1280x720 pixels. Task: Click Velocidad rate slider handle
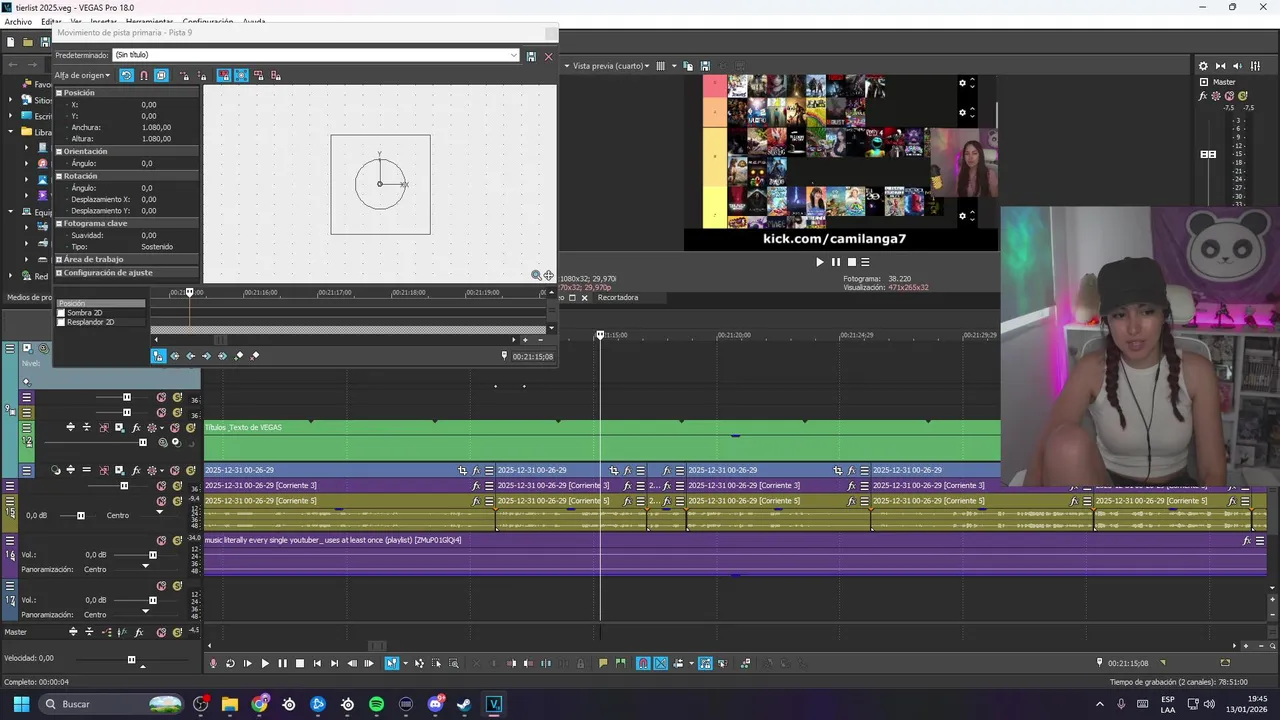(131, 659)
